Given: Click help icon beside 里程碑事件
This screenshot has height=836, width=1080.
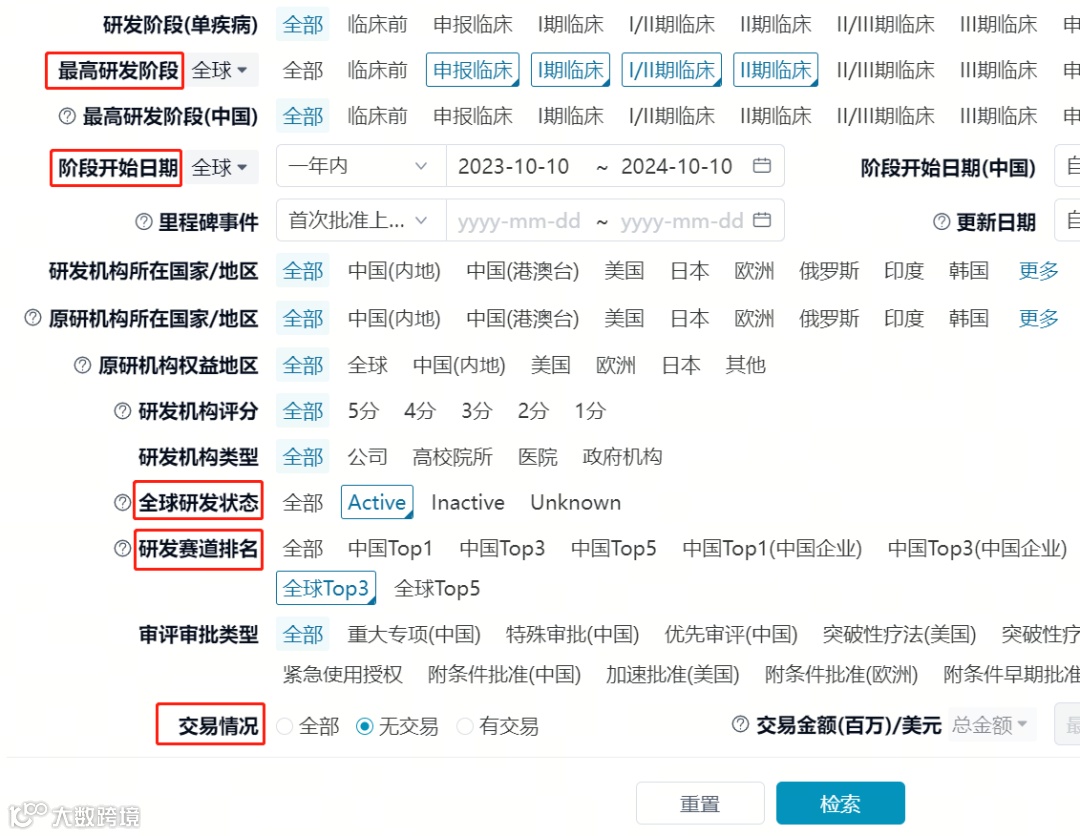Looking at the screenshot, I should (143, 222).
